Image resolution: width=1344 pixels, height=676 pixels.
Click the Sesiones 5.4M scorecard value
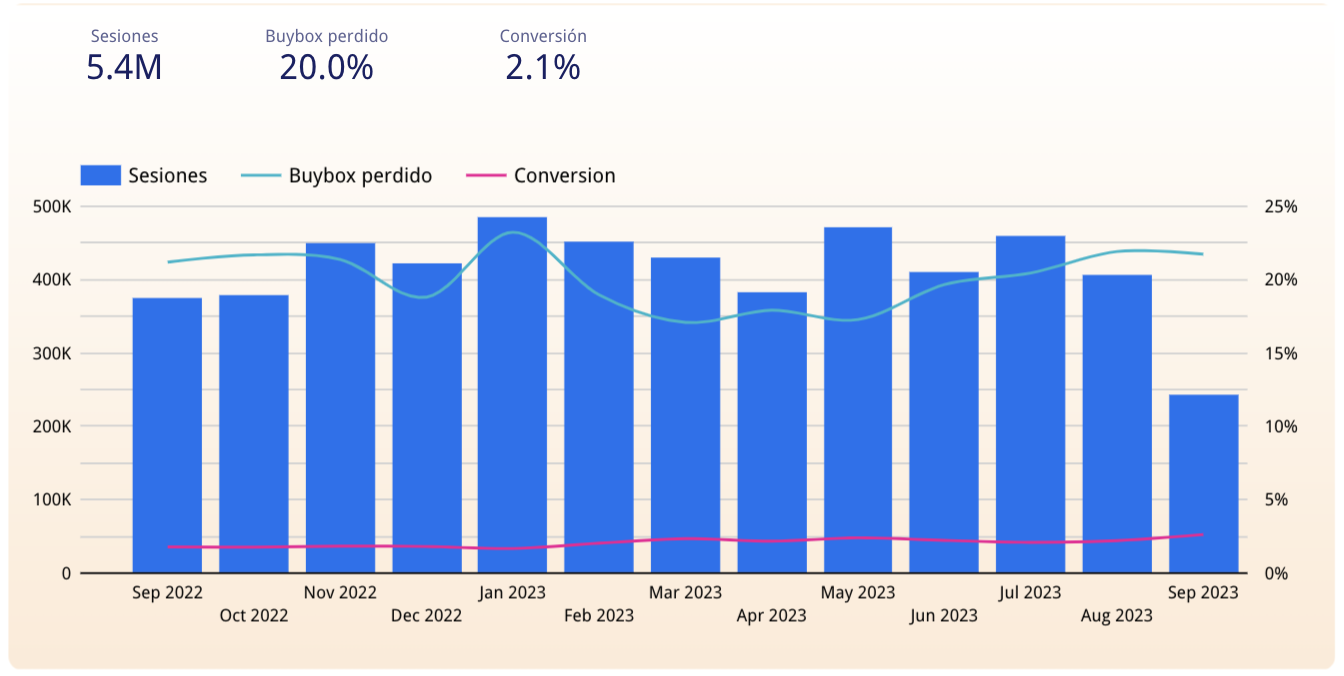(x=124, y=67)
